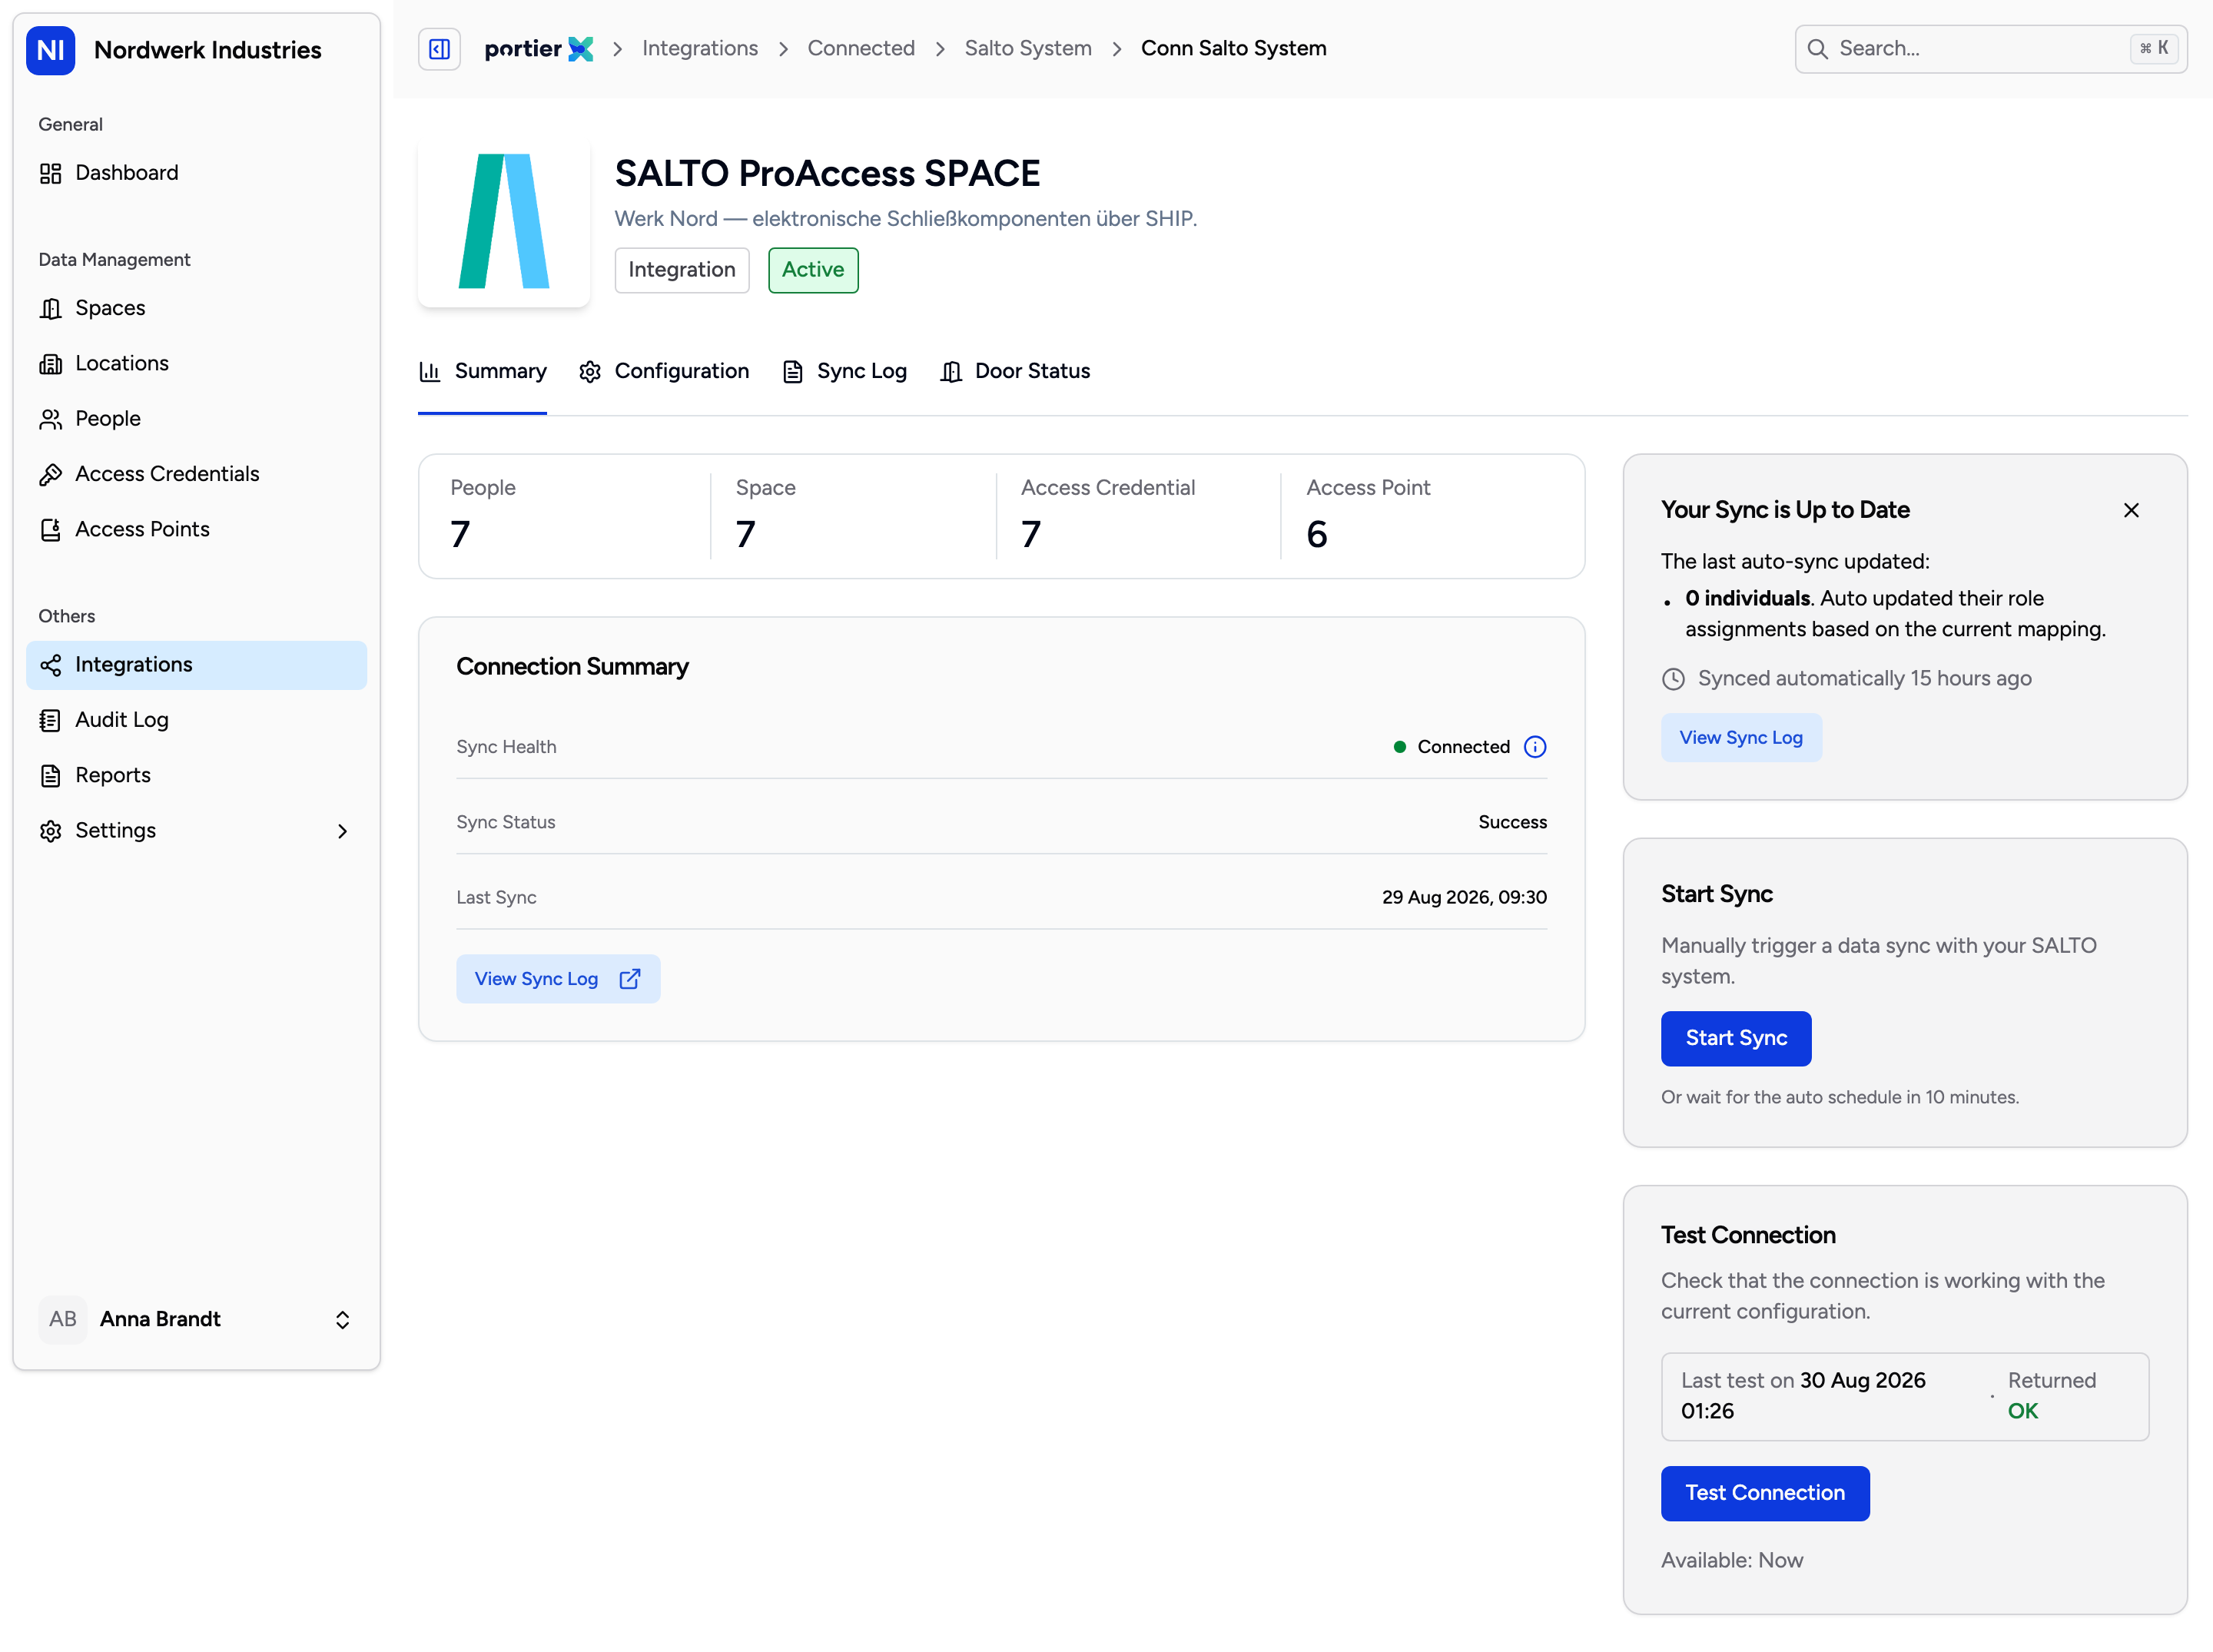Open Audit Log in the sidebar
This screenshot has width=2213, height=1652.
pos(197,720)
